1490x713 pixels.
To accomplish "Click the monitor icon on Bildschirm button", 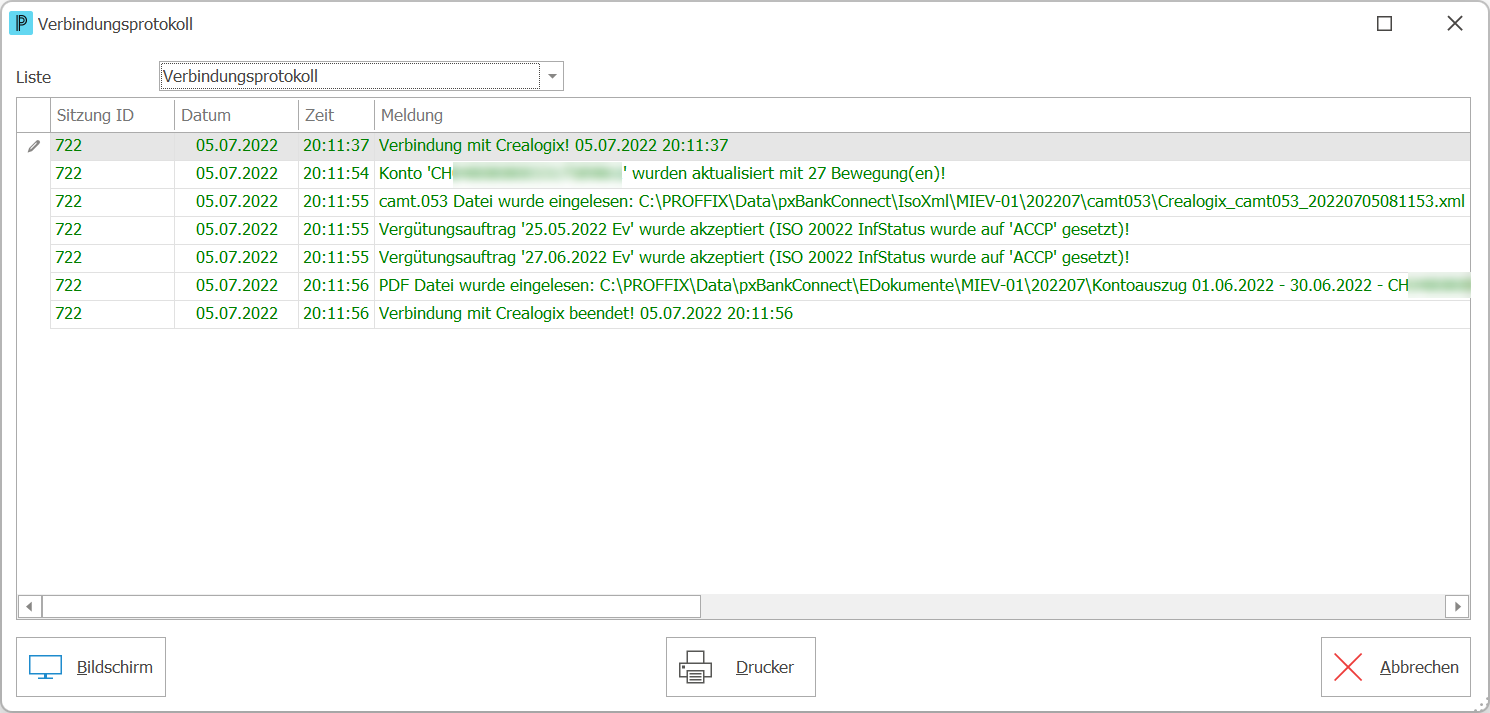I will [x=46, y=667].
